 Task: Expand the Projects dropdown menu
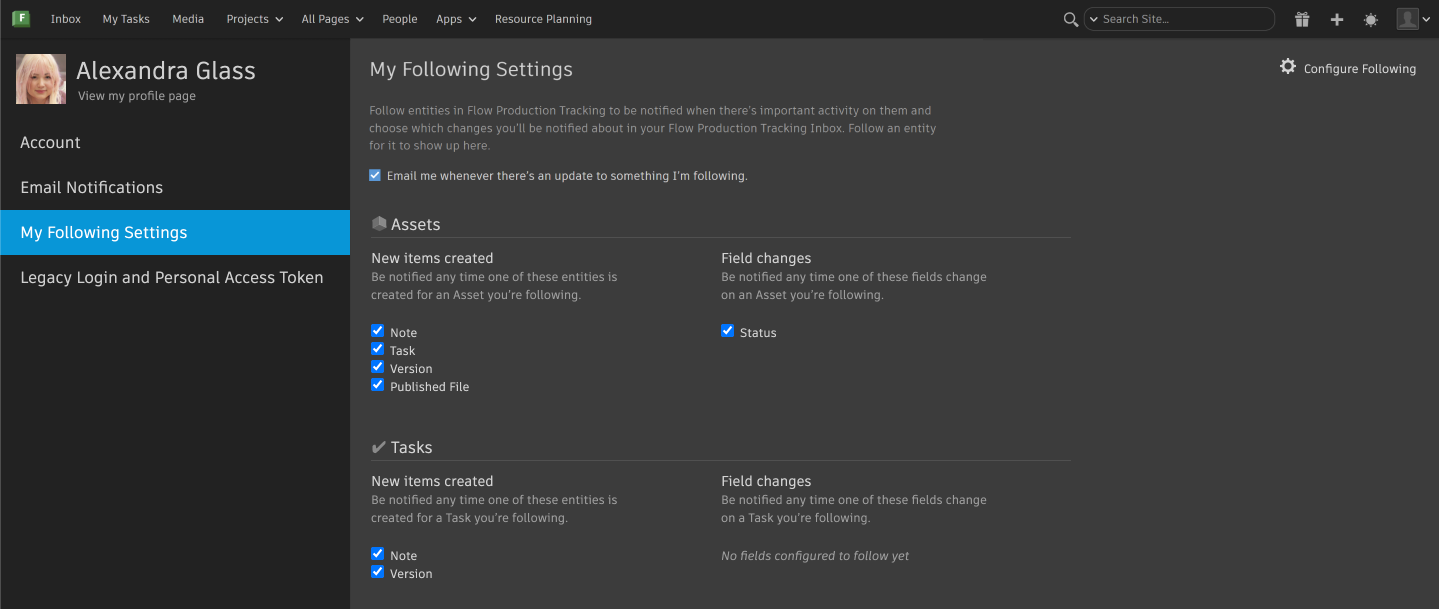coord(255,19)
